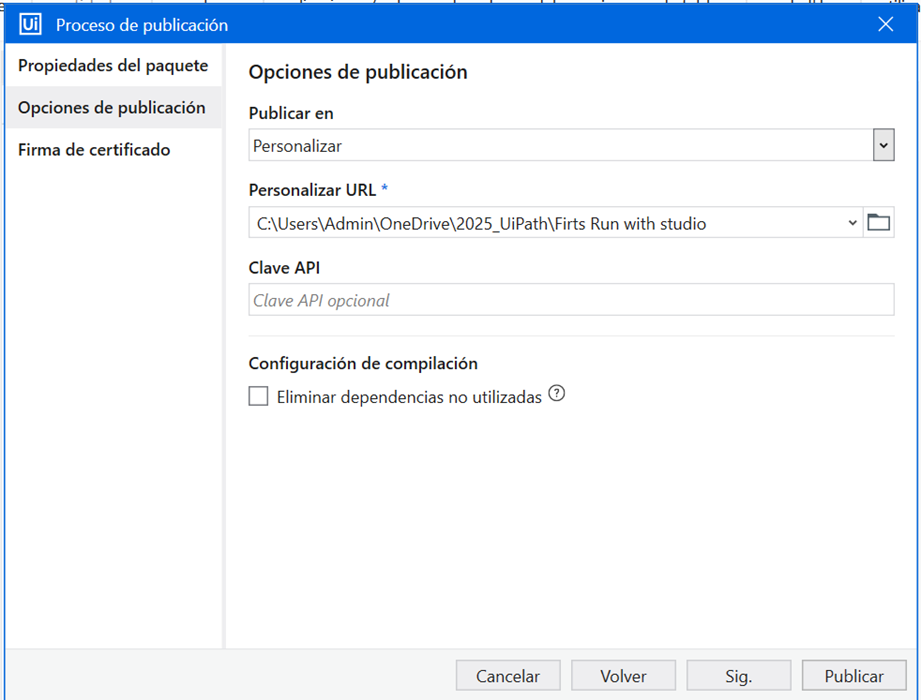The height and width of the screenshot is (700, 921).
Task: Open the Propiedades del paquete section
Action: [x=113, y=65]
